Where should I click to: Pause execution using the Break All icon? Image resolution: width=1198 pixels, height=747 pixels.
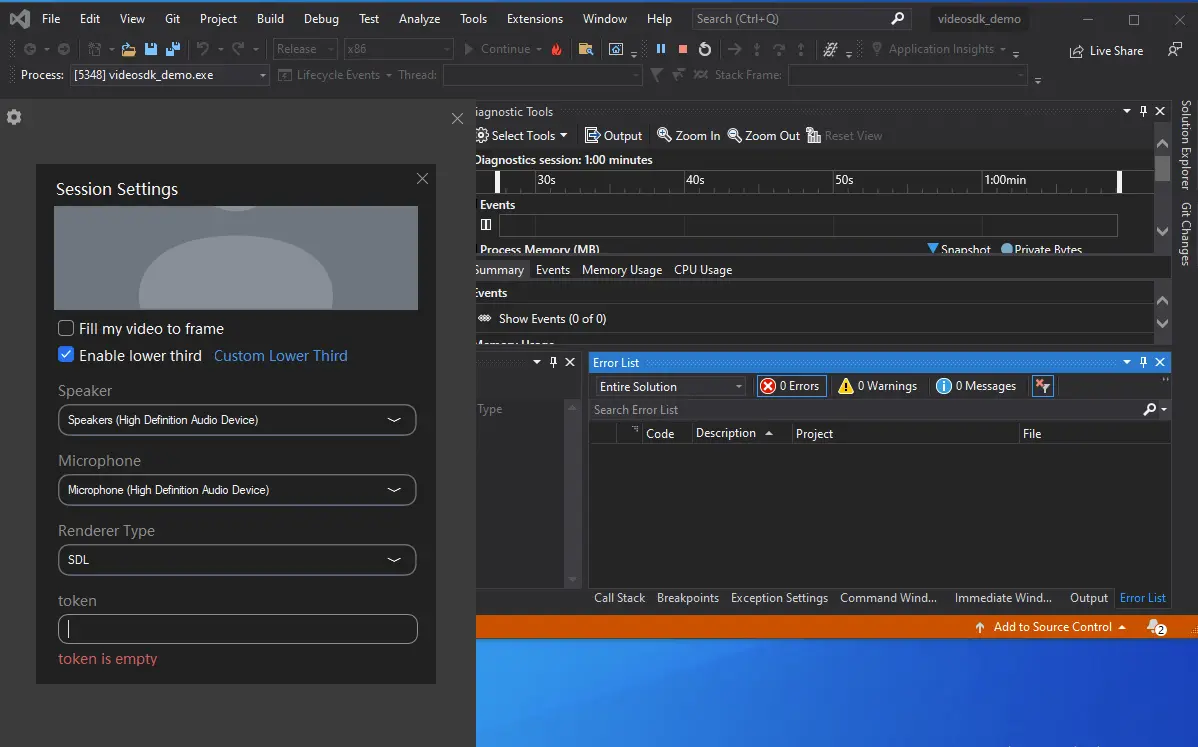point(661,48)
